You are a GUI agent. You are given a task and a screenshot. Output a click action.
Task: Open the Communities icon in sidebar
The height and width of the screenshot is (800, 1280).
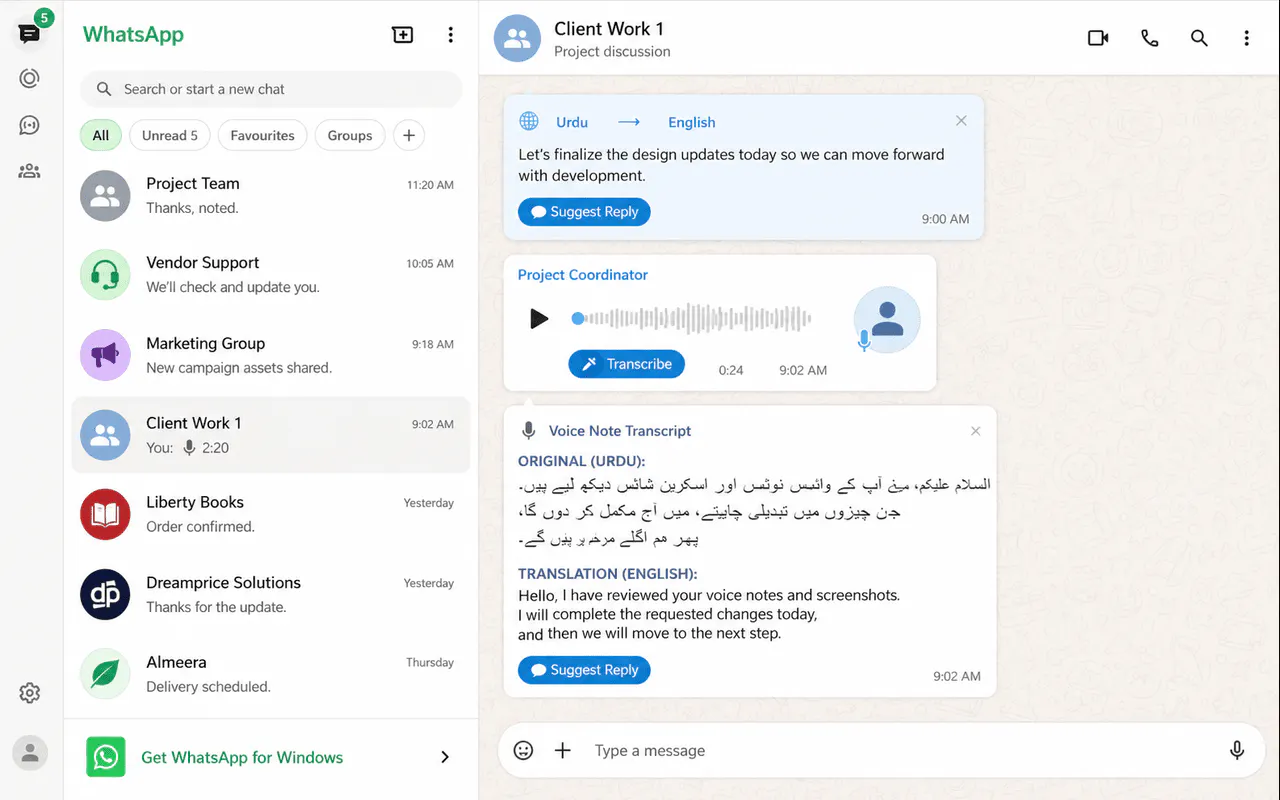(30, 171)
